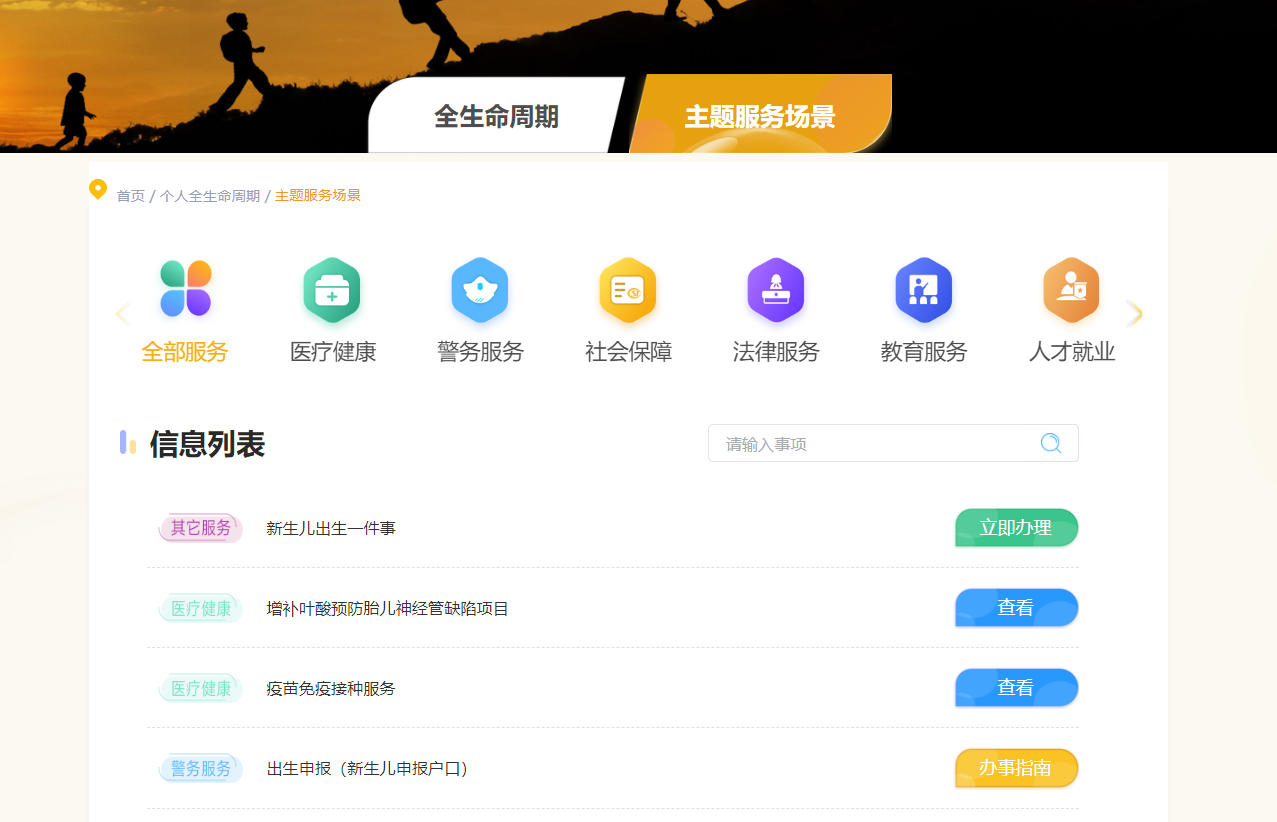This screenshot has height=822, width=1277.
Task: Click 查看 for 增补叶酸预防胎儿神经管缺陷项目
Action: pos(1016,608)
